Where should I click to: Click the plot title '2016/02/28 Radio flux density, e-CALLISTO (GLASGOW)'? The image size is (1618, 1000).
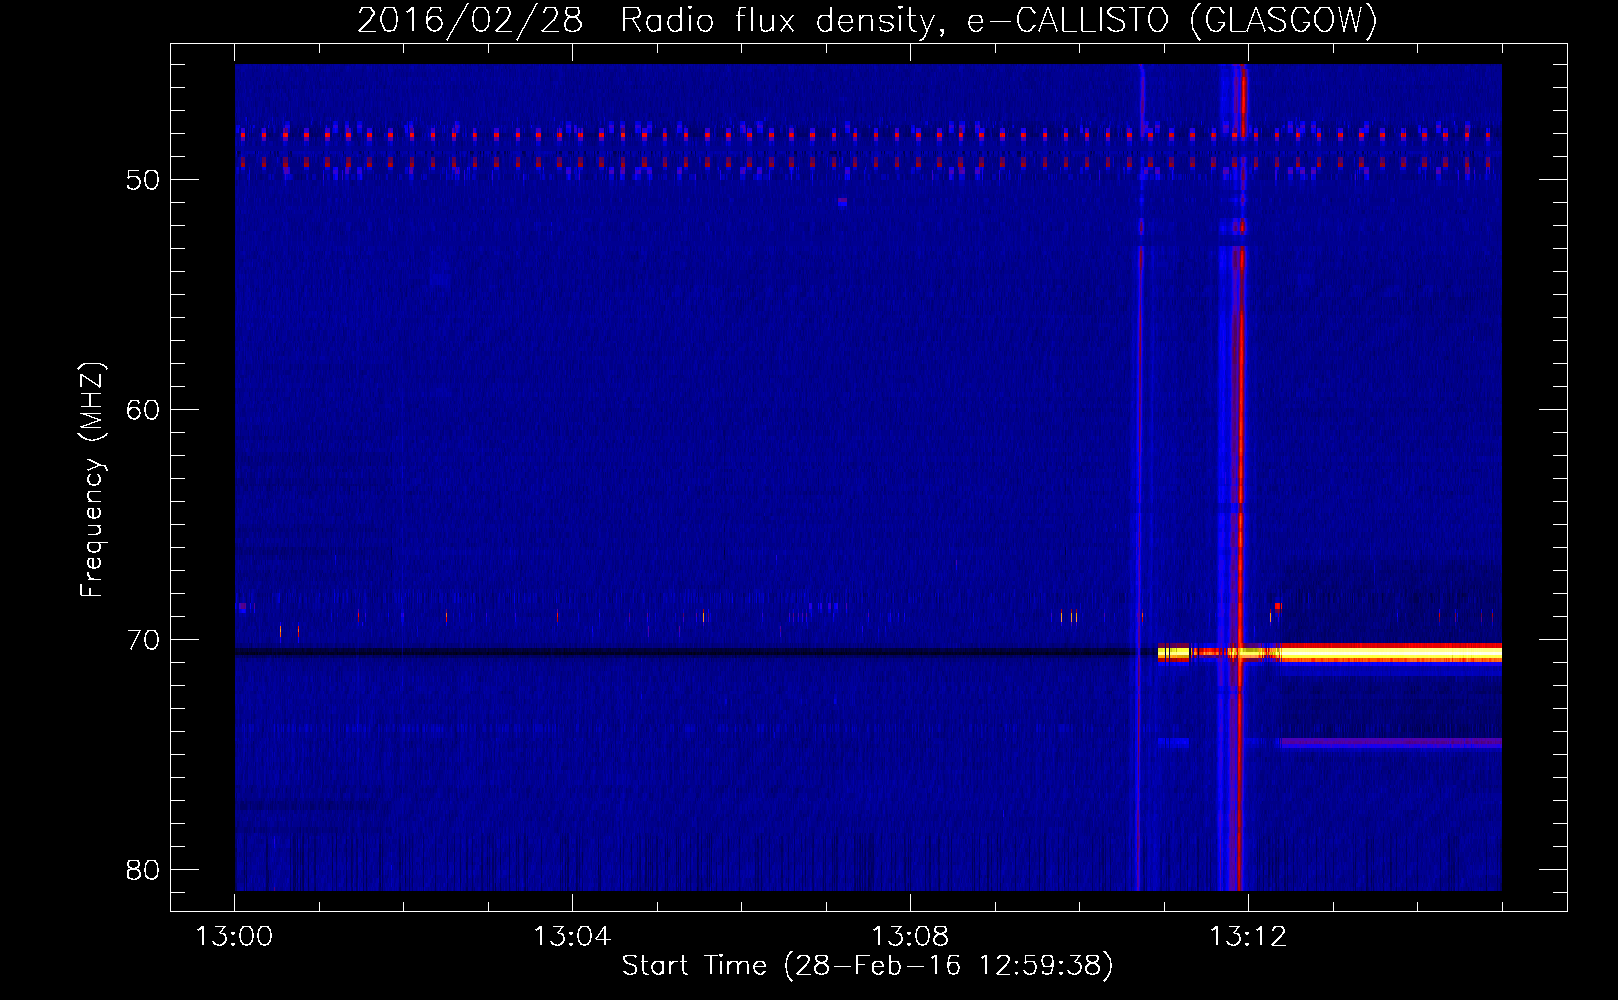867,20
